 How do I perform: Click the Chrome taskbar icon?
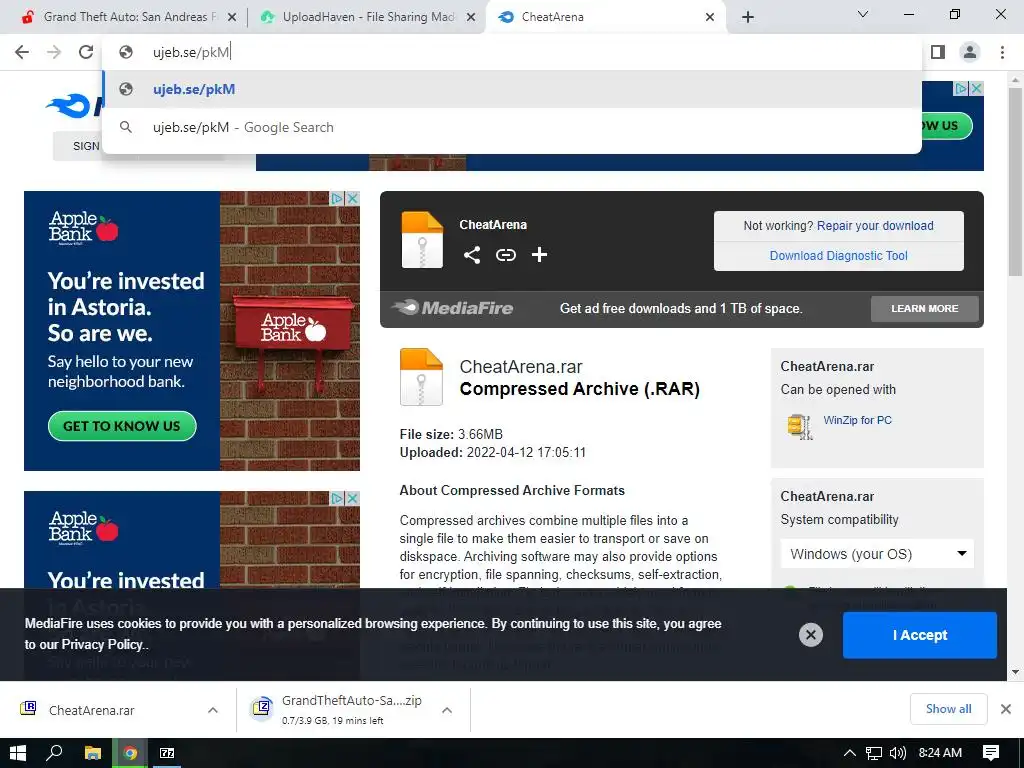pos(130,753)
